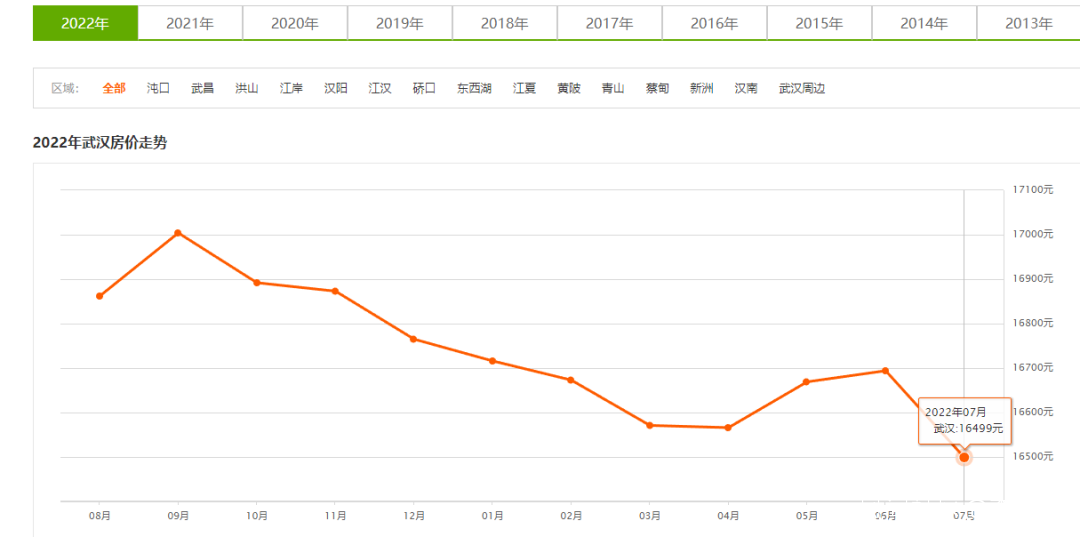Select the 武汉周边 region link
The width and height of the screenshot is (1080, 537).
click(x=802, y=88)
